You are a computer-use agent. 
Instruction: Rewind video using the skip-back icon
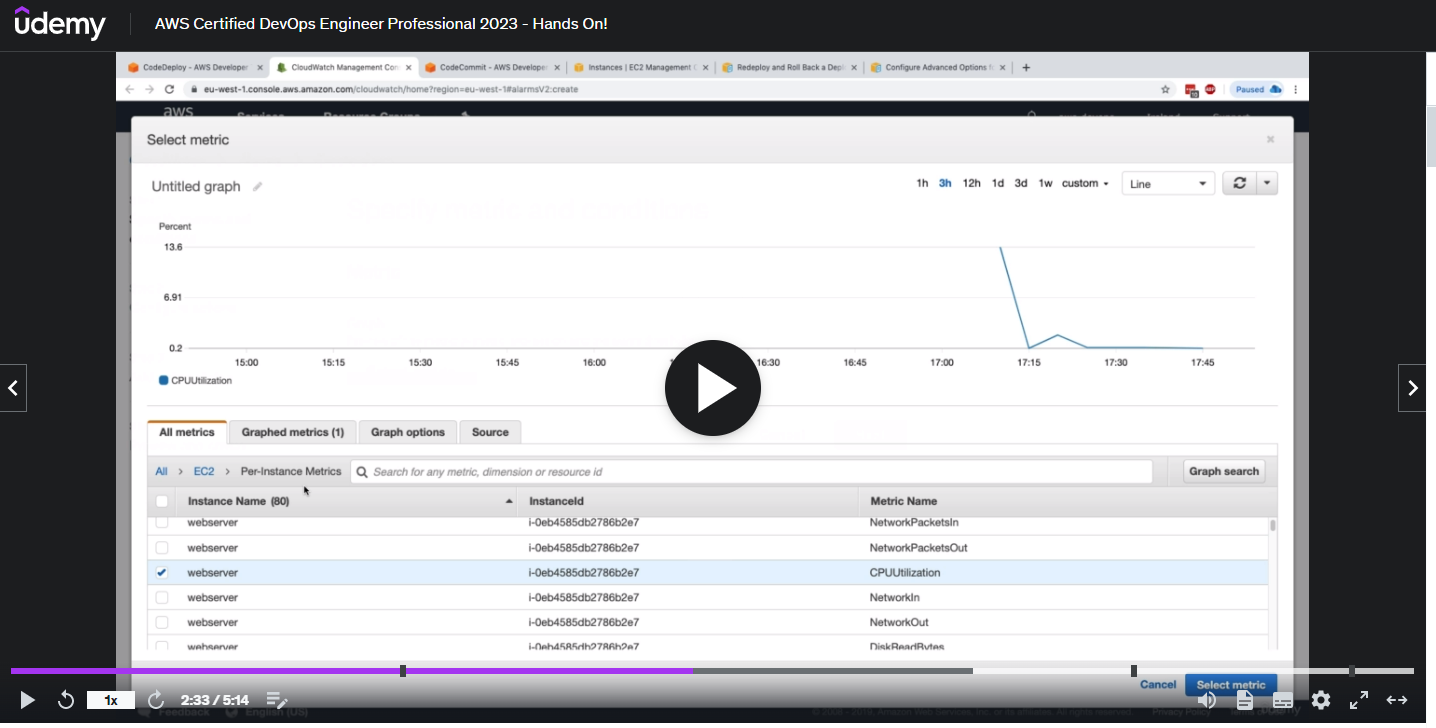(66, 700)
